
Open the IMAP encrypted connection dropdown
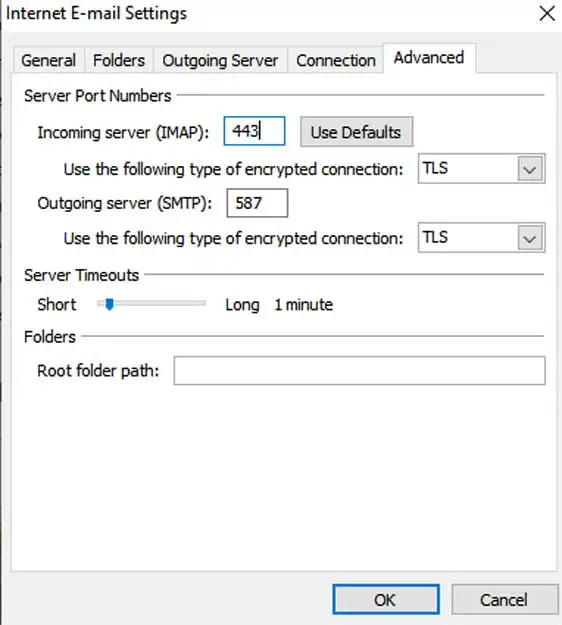pos(481,169)
